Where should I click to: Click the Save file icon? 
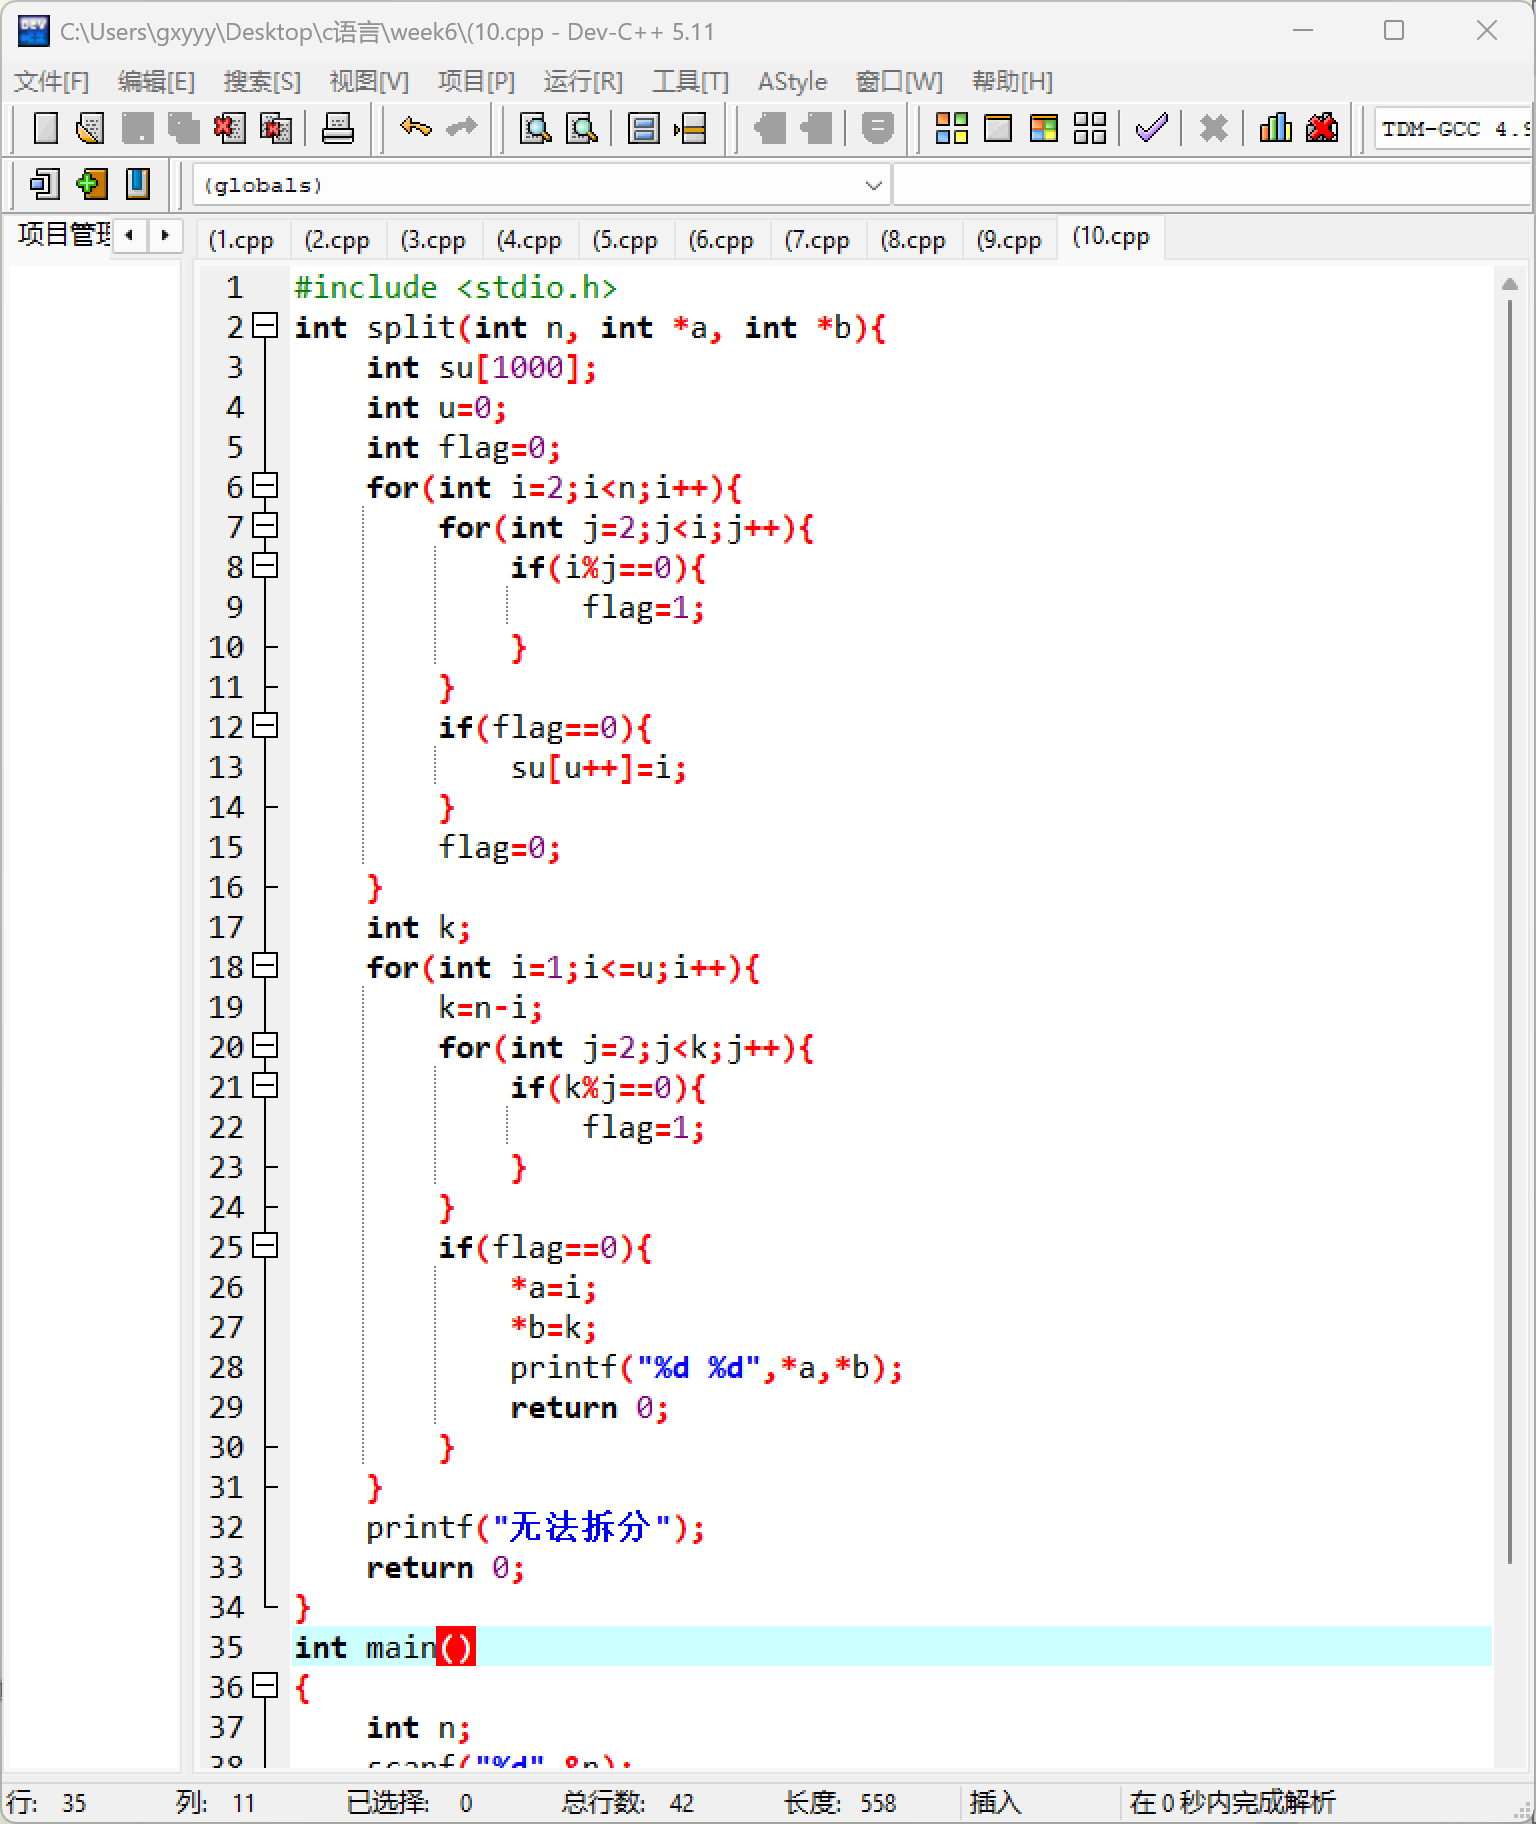click(x=137, y=128)
